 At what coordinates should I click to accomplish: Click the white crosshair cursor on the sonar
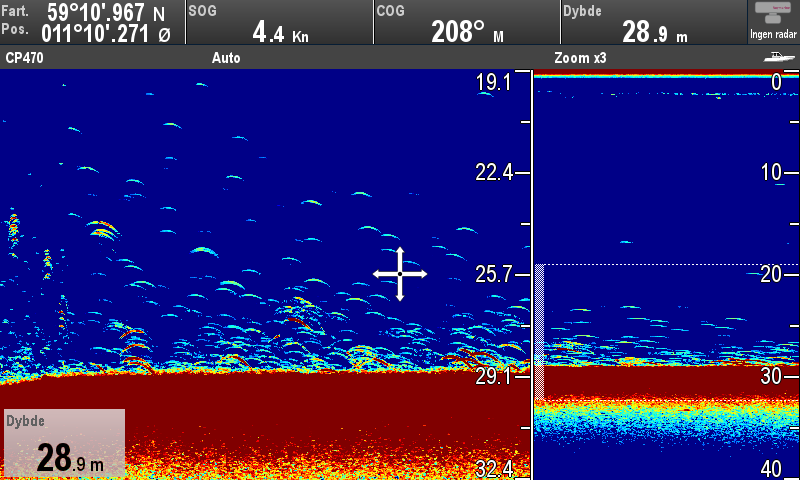pos(400,274)
